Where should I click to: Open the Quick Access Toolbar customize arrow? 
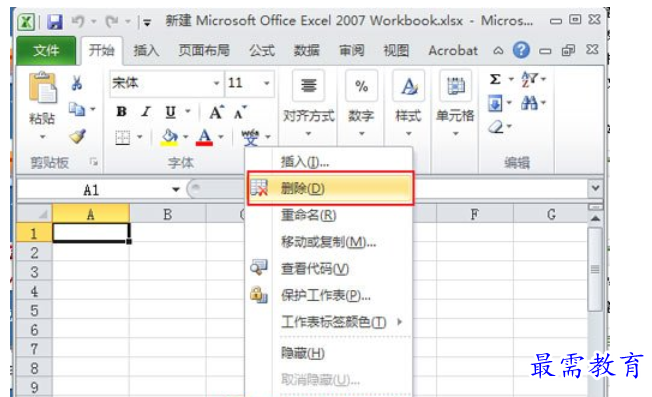point(147,22)
